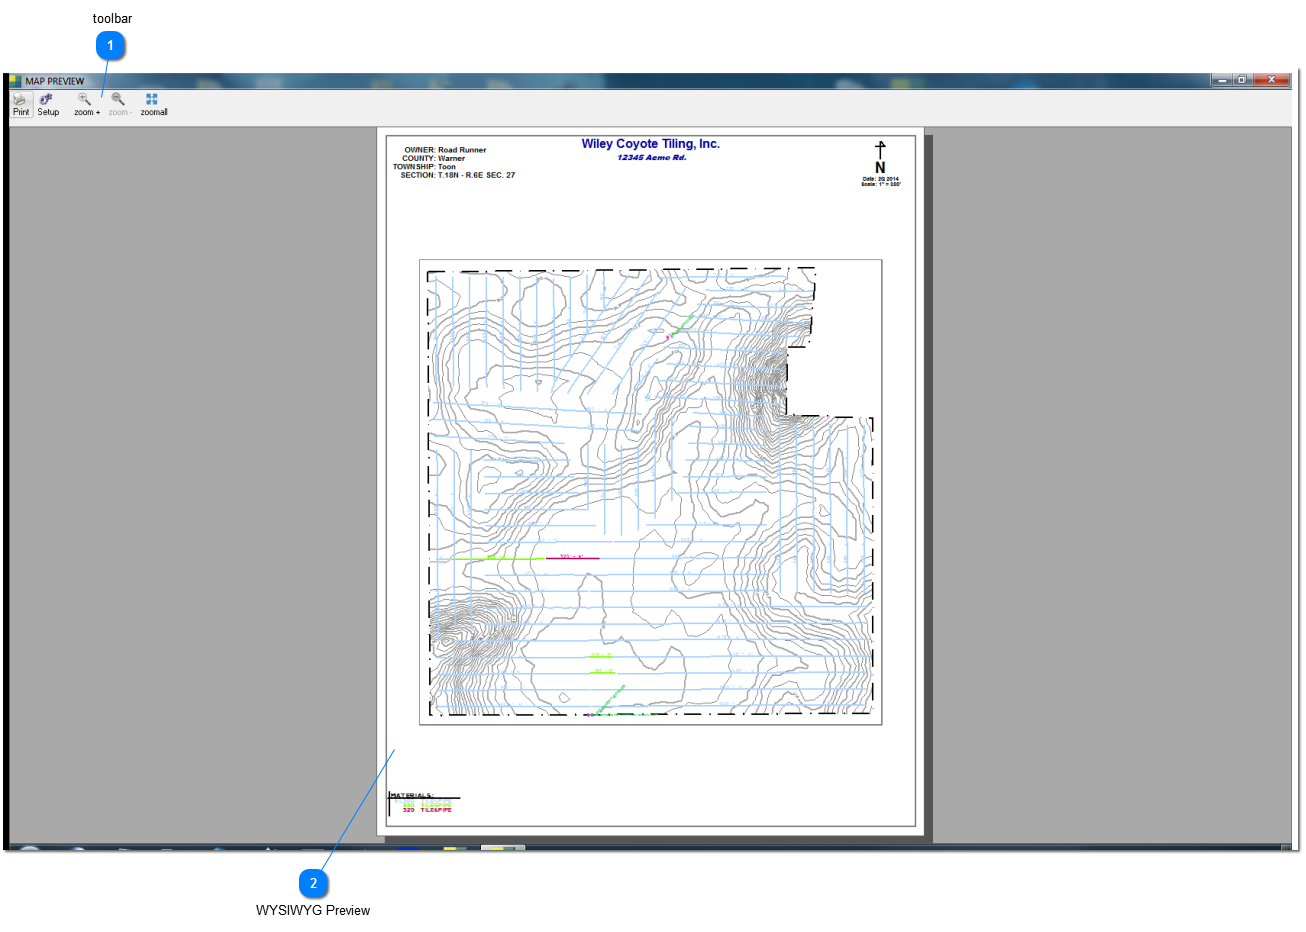Image resolution: width=1306 pixels, height=932 pixels.
Task: Click callout marker 1 labeled toolbar
Action: 111,44
